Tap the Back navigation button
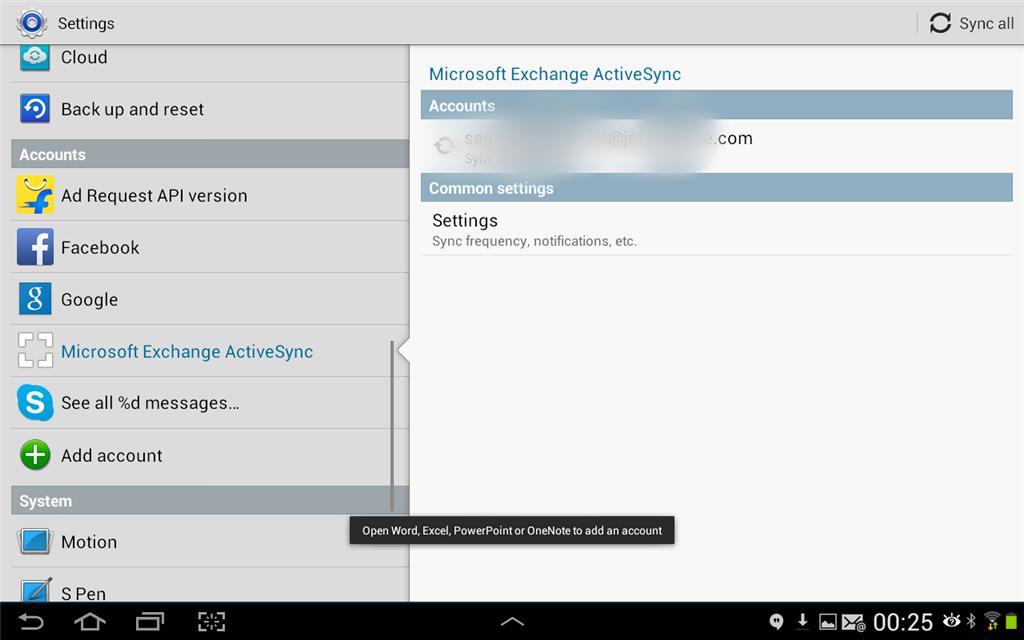Image resolution: width=1024 pixels, height=640 pixels. (x=30, y=621)
